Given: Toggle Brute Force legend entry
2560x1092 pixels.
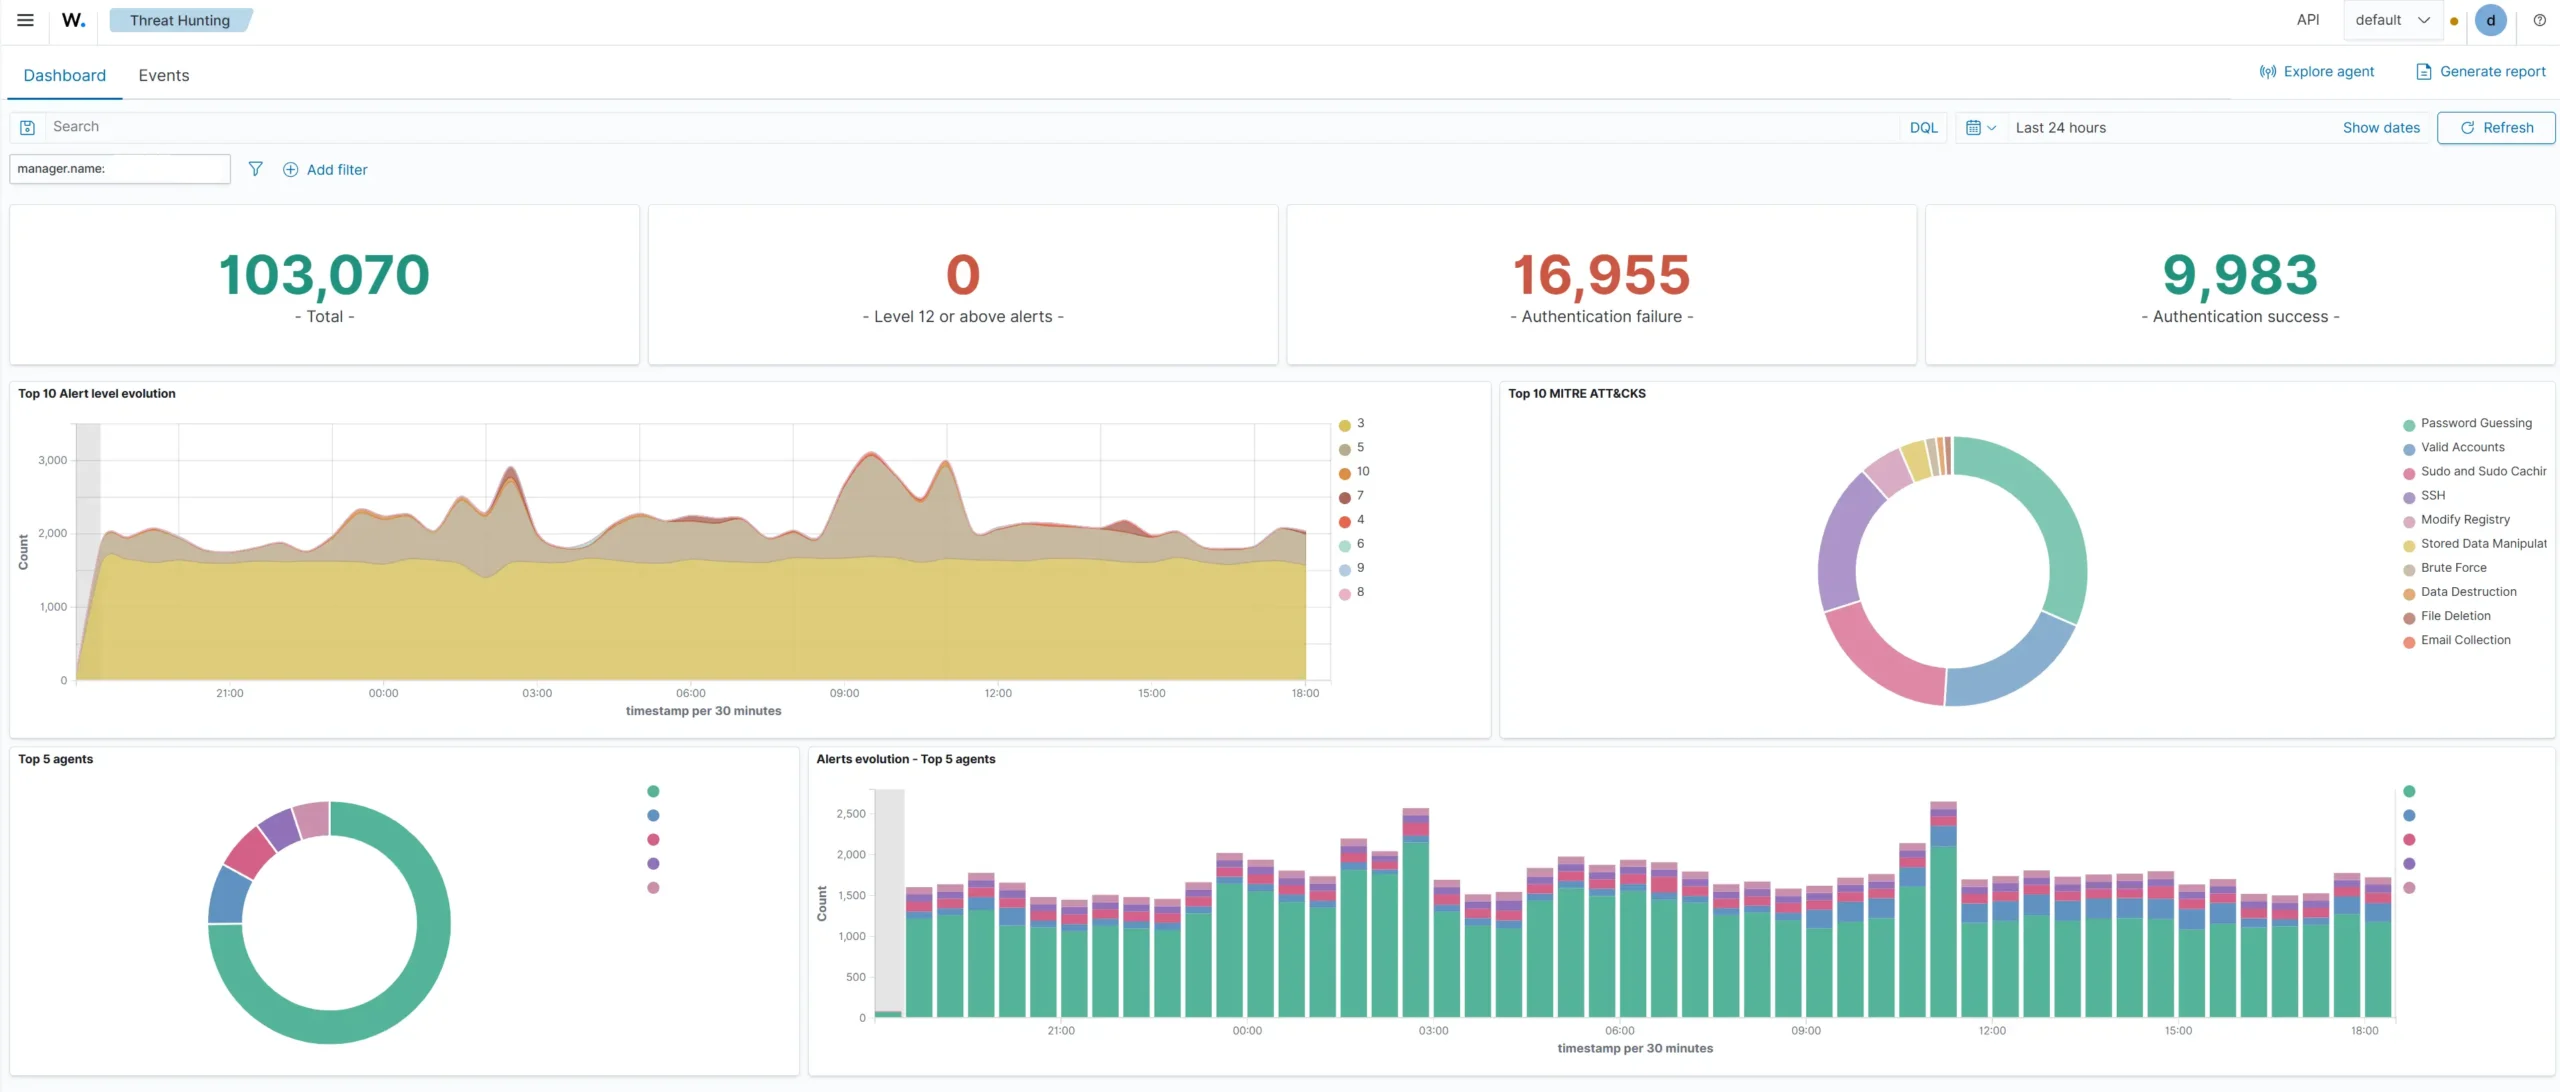Looking at the screenshot, I should (x=2445, y=568).
